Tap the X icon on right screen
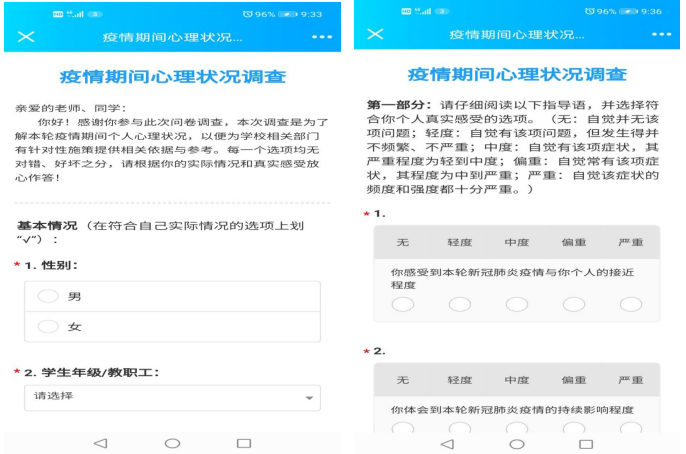The height and width of the screenshot is (454, 686). (x=375, y=34)
